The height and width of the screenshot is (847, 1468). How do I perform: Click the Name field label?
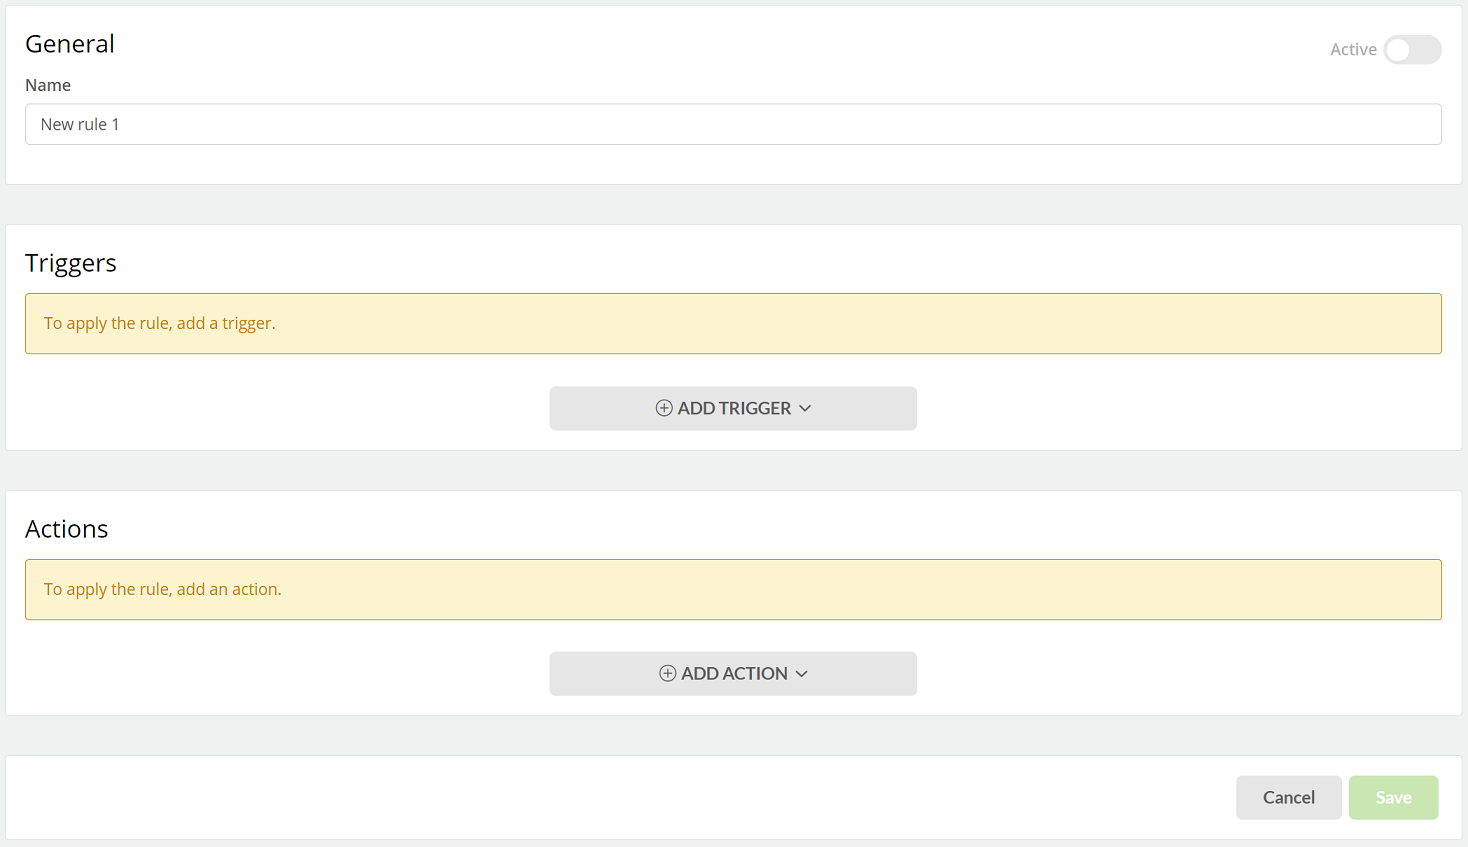(48, 85)
